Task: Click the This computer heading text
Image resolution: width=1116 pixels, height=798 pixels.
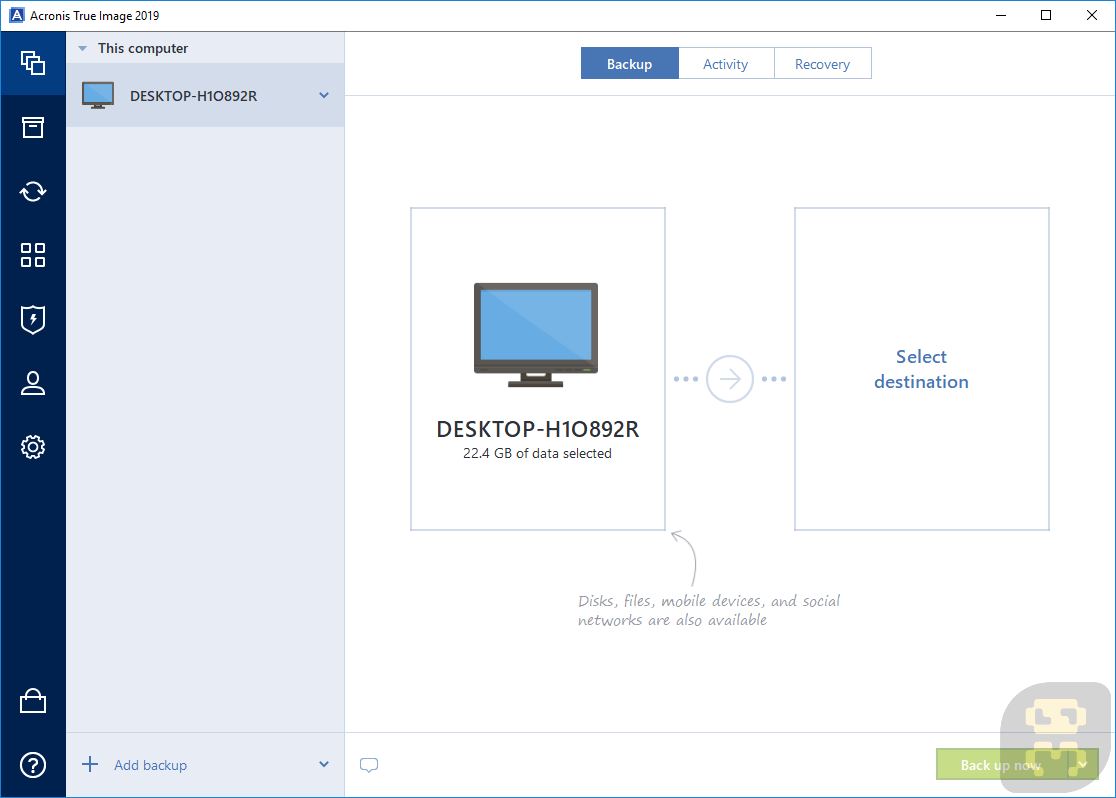Action: tap(143, 48)
